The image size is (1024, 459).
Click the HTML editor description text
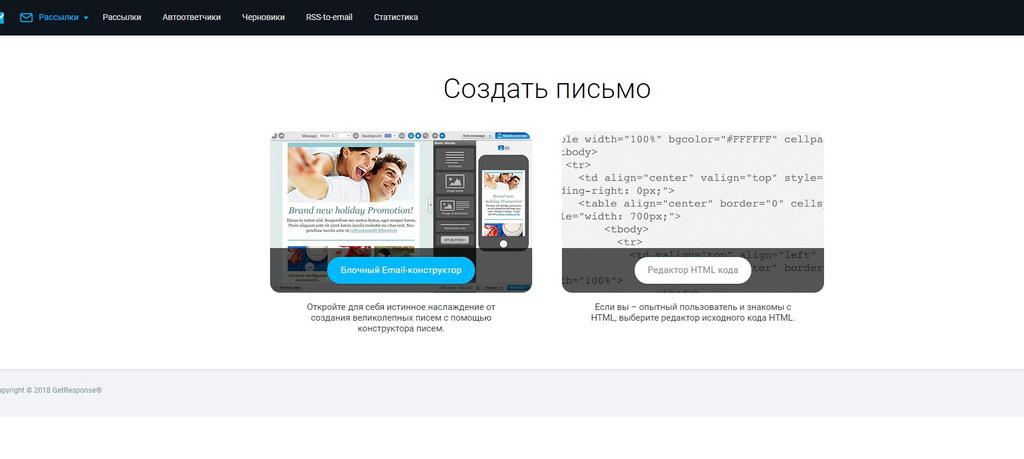[693, 312]
